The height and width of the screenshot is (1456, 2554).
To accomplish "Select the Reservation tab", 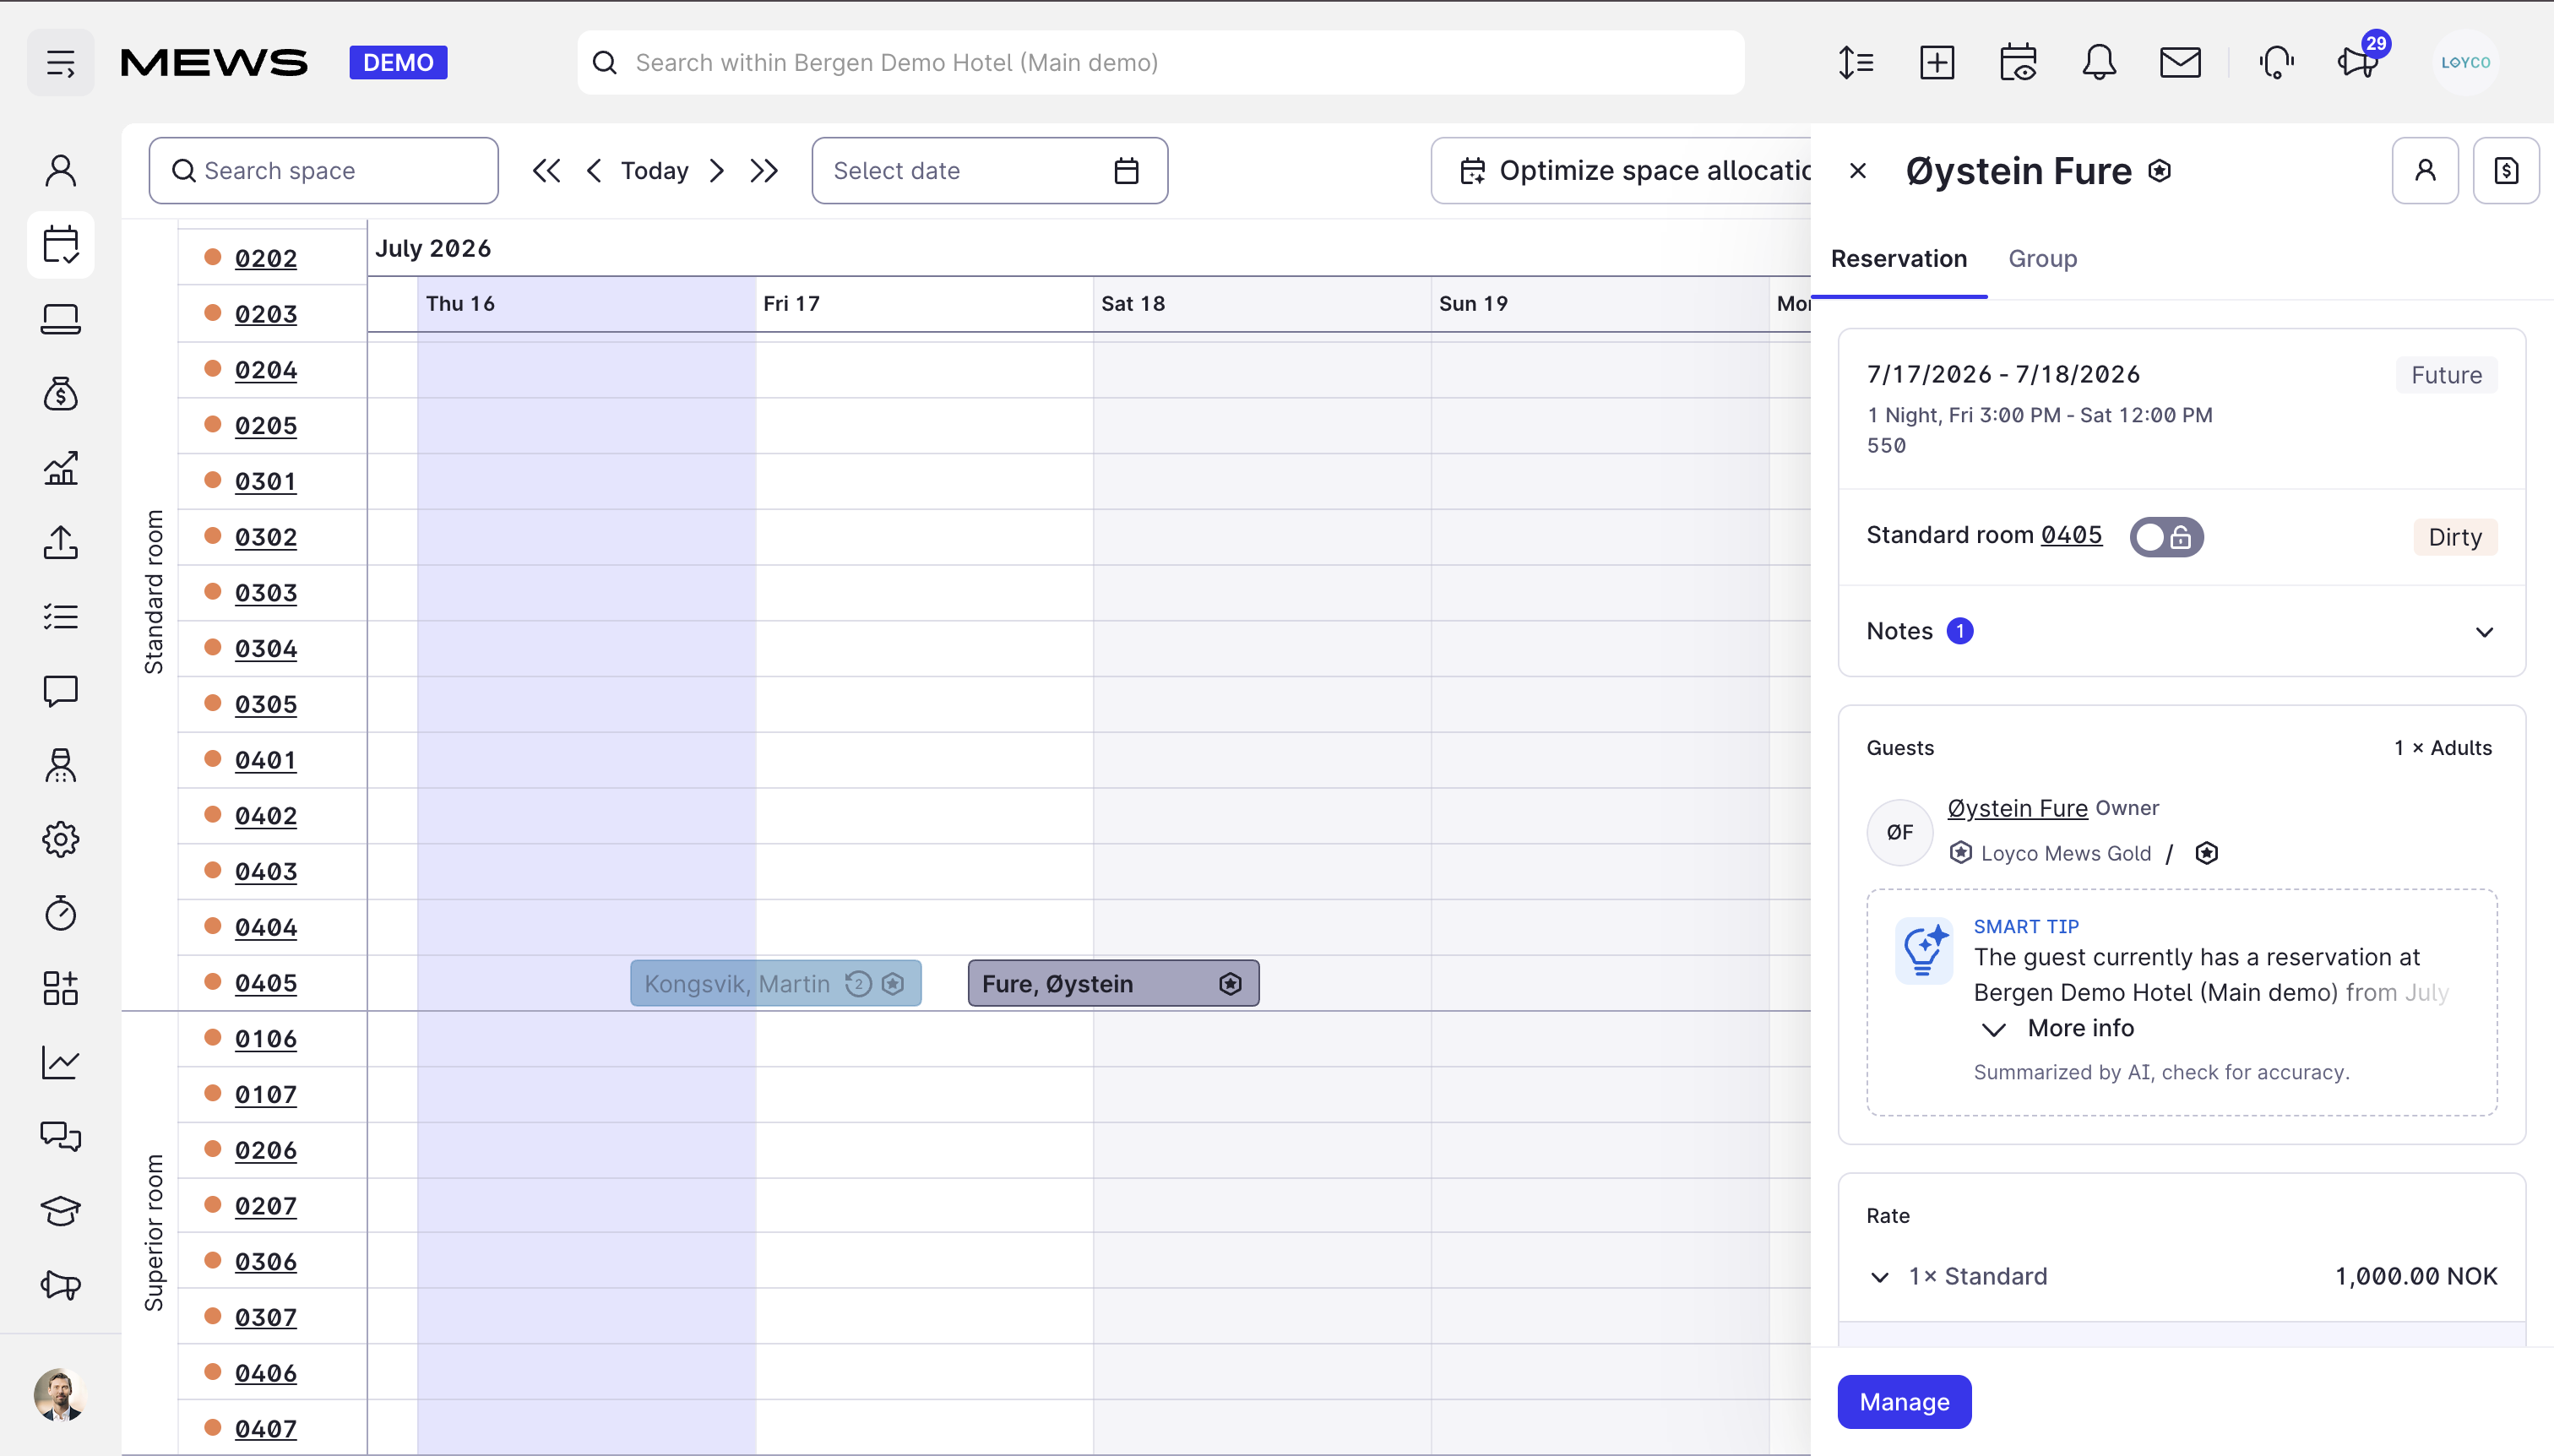I will click(x=1899, y=259).
